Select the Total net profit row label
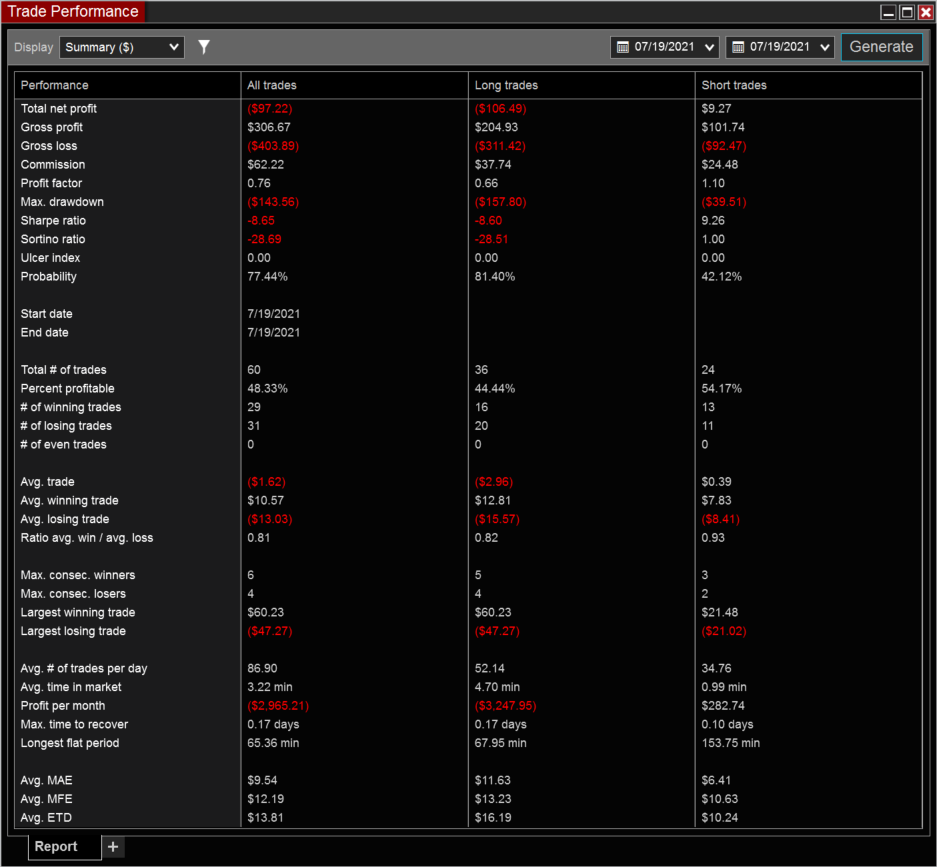Viewport: 937px width, 867px height. (x=59, y=108)
